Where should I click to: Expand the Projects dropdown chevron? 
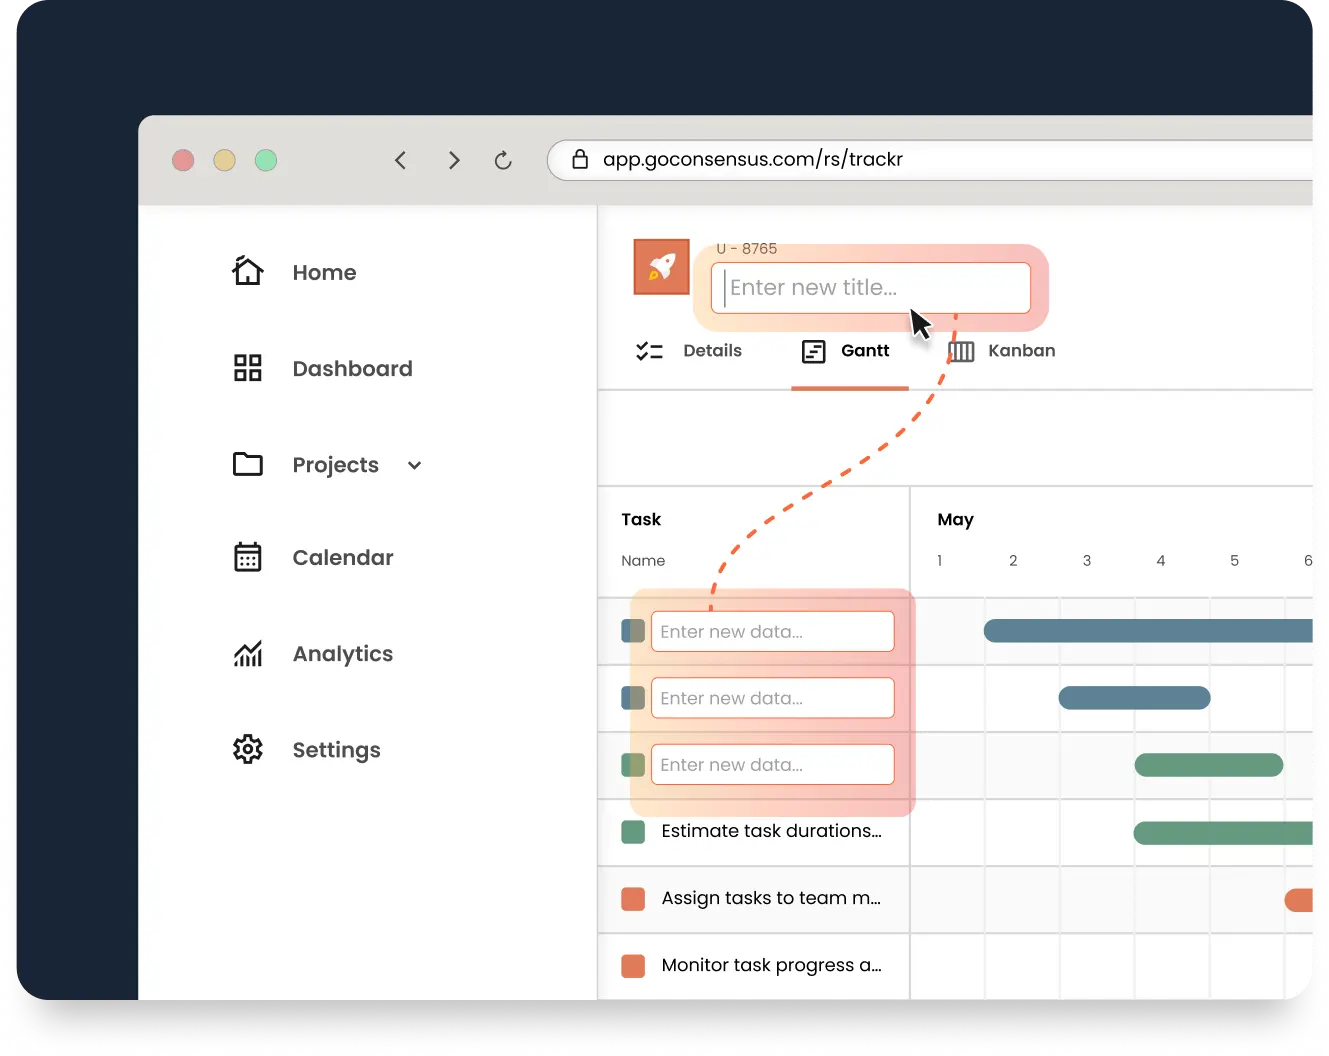(x=415, y=465)
